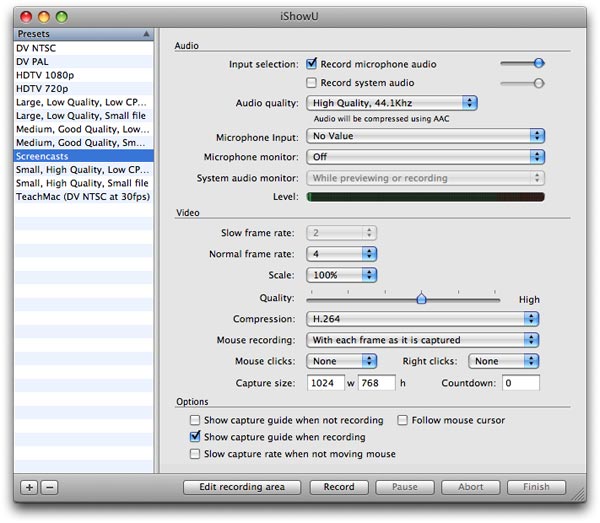This screenshot has height=523, width=600.
Task: Open the Scale 100% dropdown
Action: (342, 275)
